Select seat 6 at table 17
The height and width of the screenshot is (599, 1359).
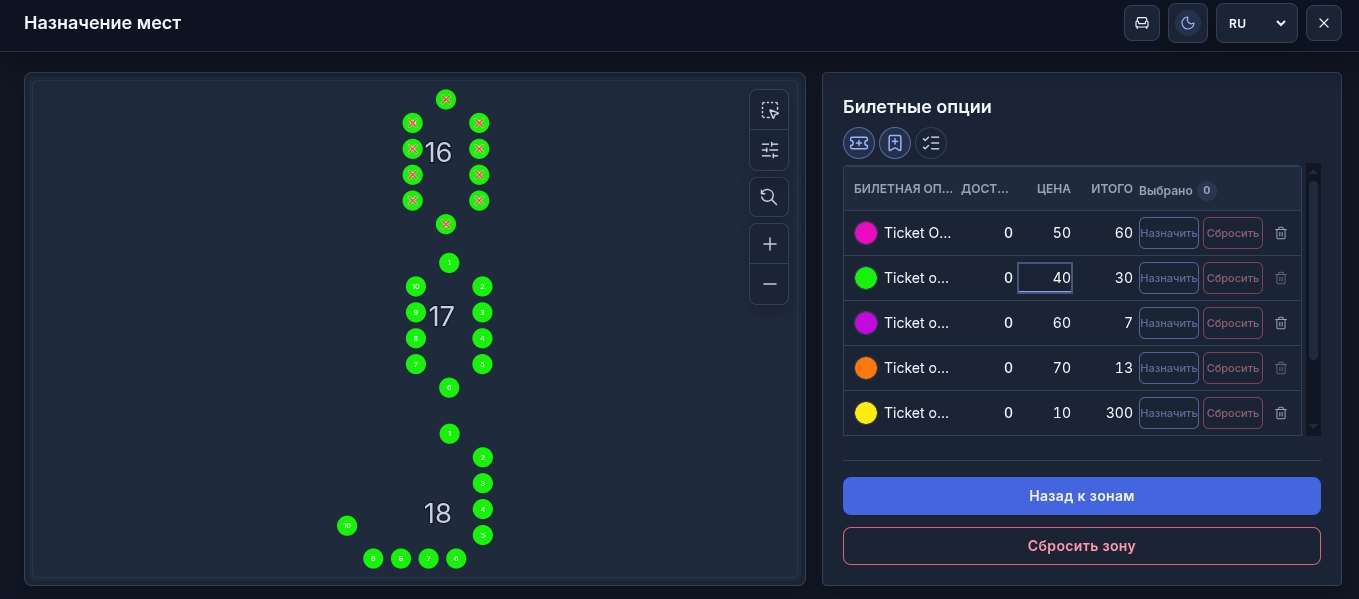pyautogui.click(x=450, y=387)
